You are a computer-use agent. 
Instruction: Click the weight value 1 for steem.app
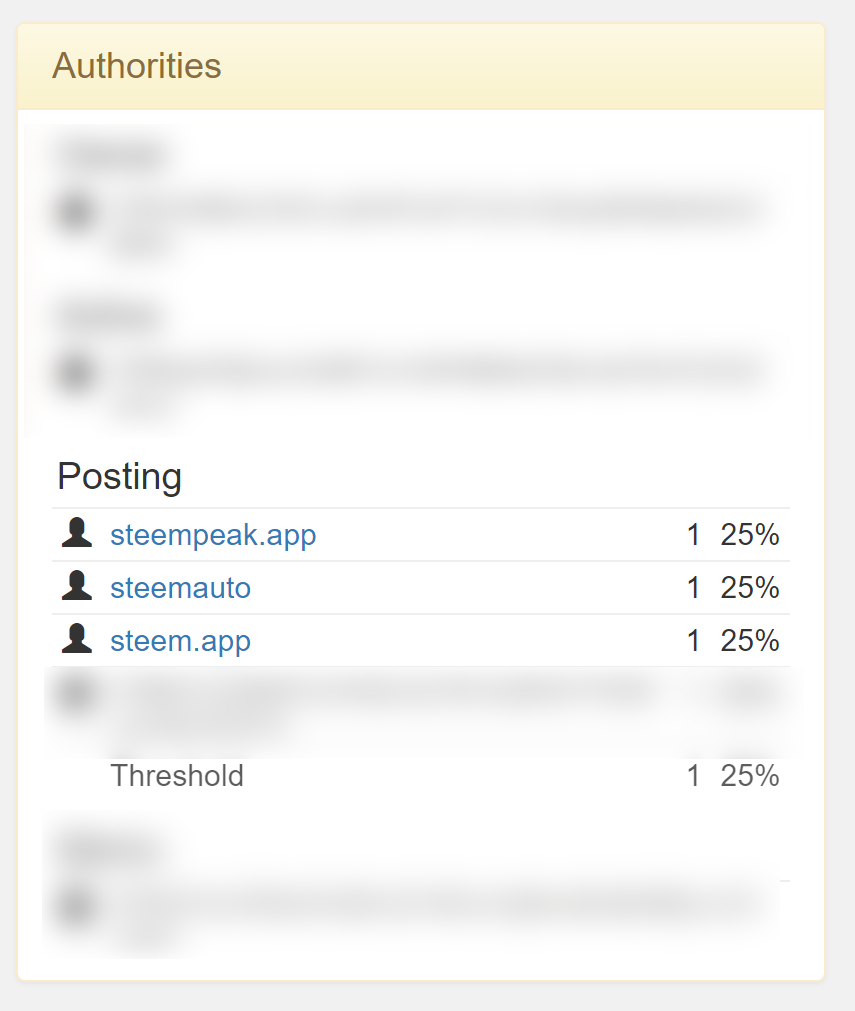coord(694,641)
